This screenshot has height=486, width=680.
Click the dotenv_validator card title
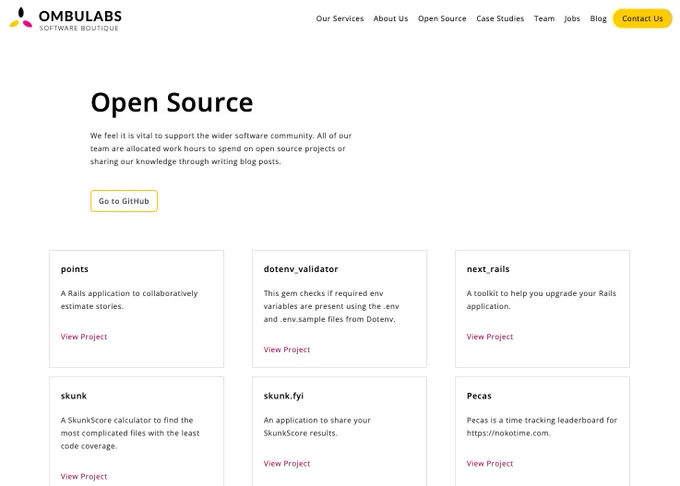click(x=301, y=269)
